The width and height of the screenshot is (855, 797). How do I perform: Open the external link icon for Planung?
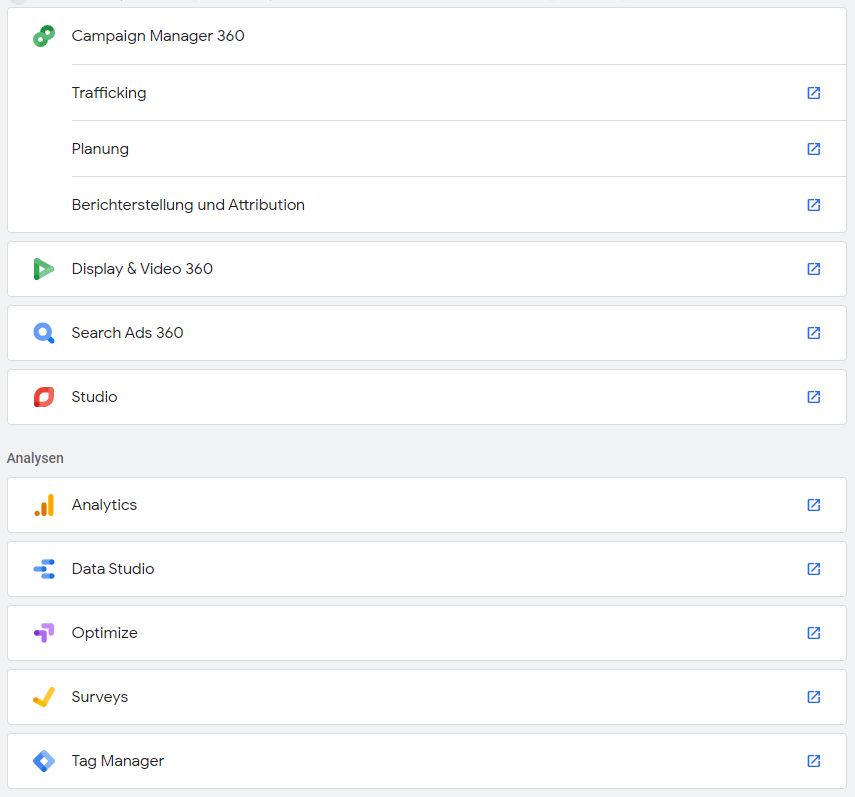[814, 149]
